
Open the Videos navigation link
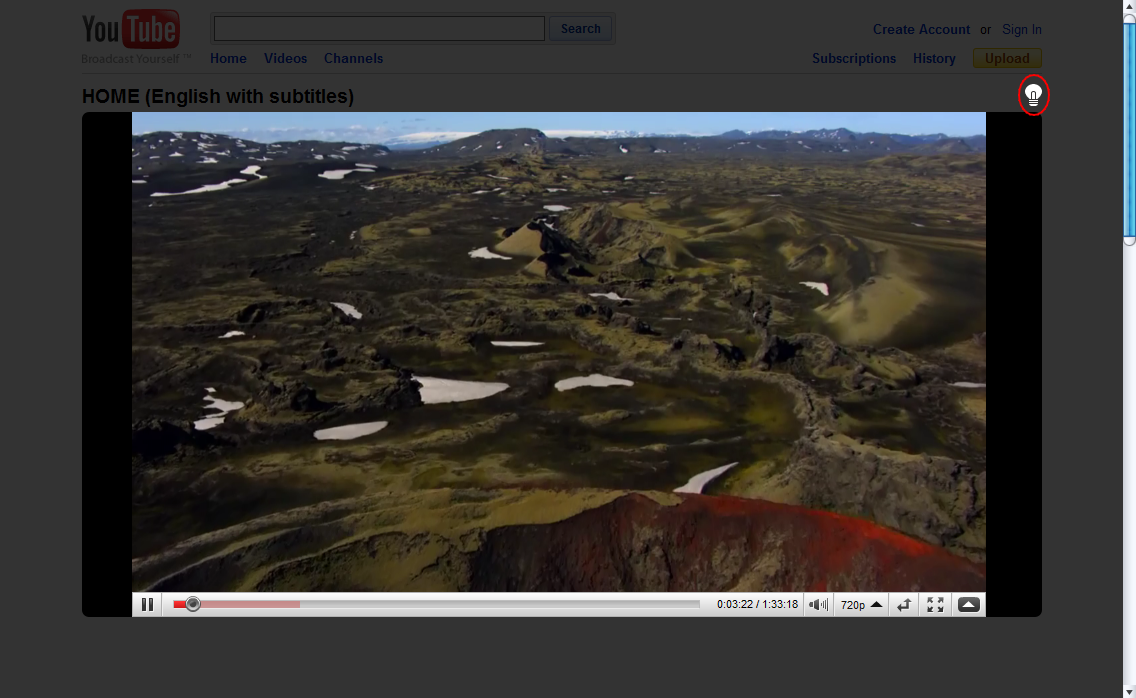click(285, 59)
